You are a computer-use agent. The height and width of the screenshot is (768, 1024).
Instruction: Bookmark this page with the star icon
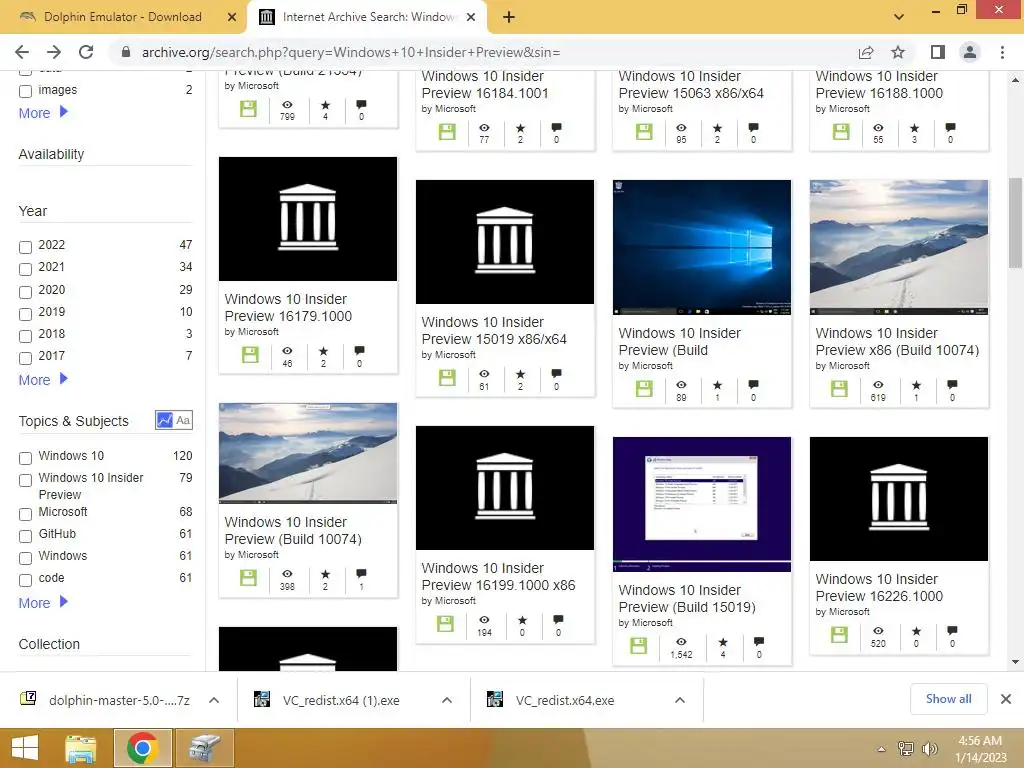(898, 52)
